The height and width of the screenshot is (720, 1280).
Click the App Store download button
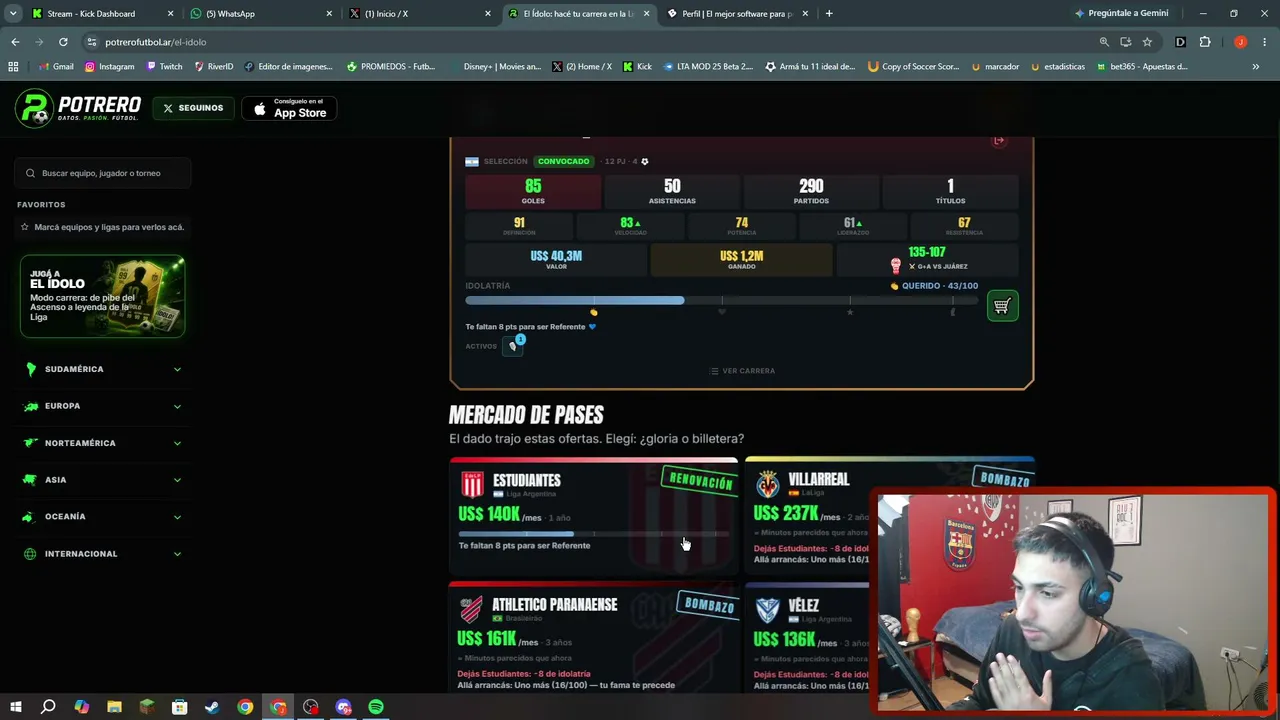click(x=289, y=108)
